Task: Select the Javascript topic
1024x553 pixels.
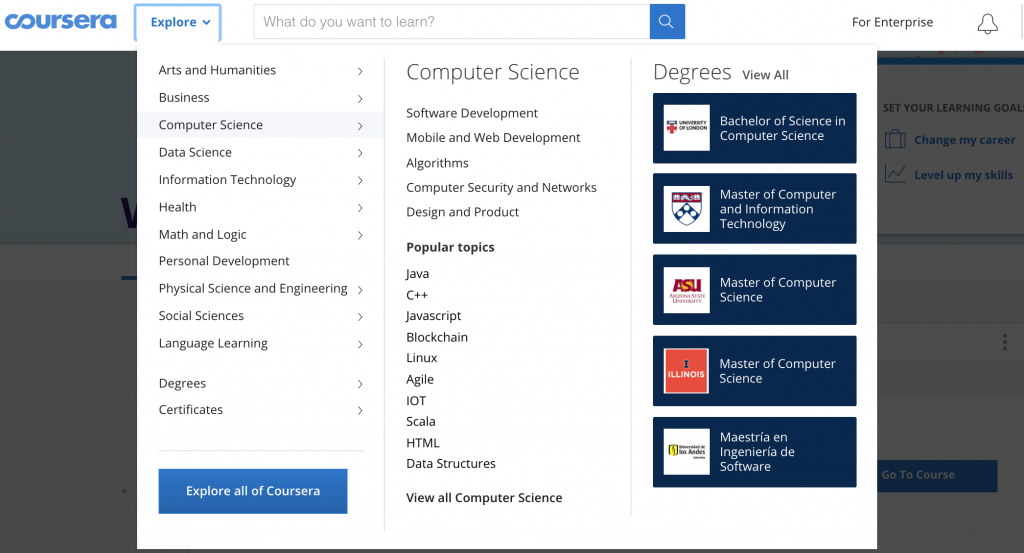Action: [x=433, y=316]
